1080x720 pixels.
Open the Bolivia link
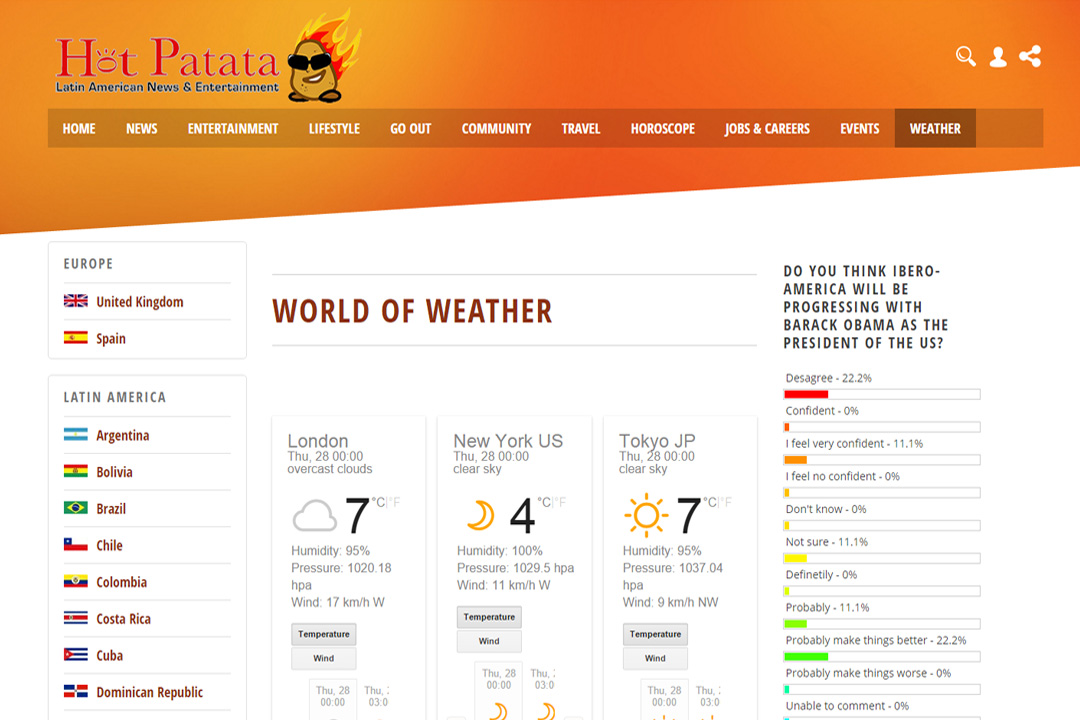pos(114,472)
